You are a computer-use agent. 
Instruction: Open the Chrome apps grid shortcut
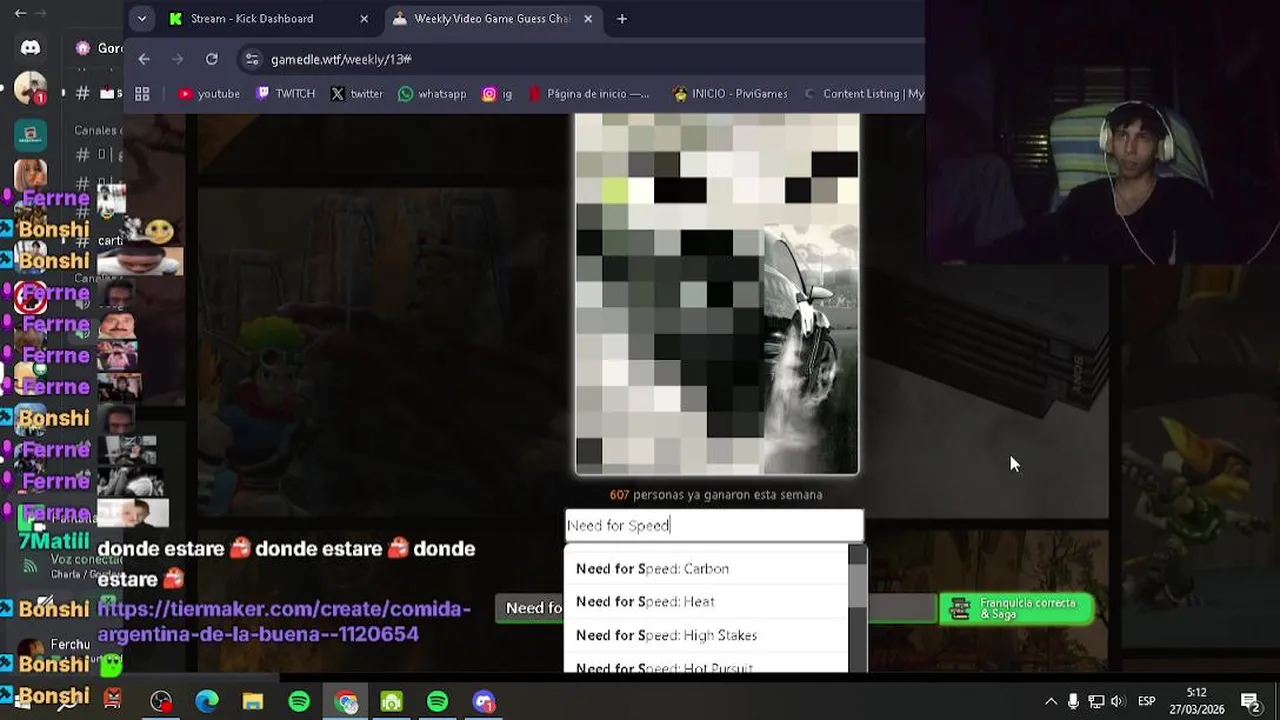(142, 94)
